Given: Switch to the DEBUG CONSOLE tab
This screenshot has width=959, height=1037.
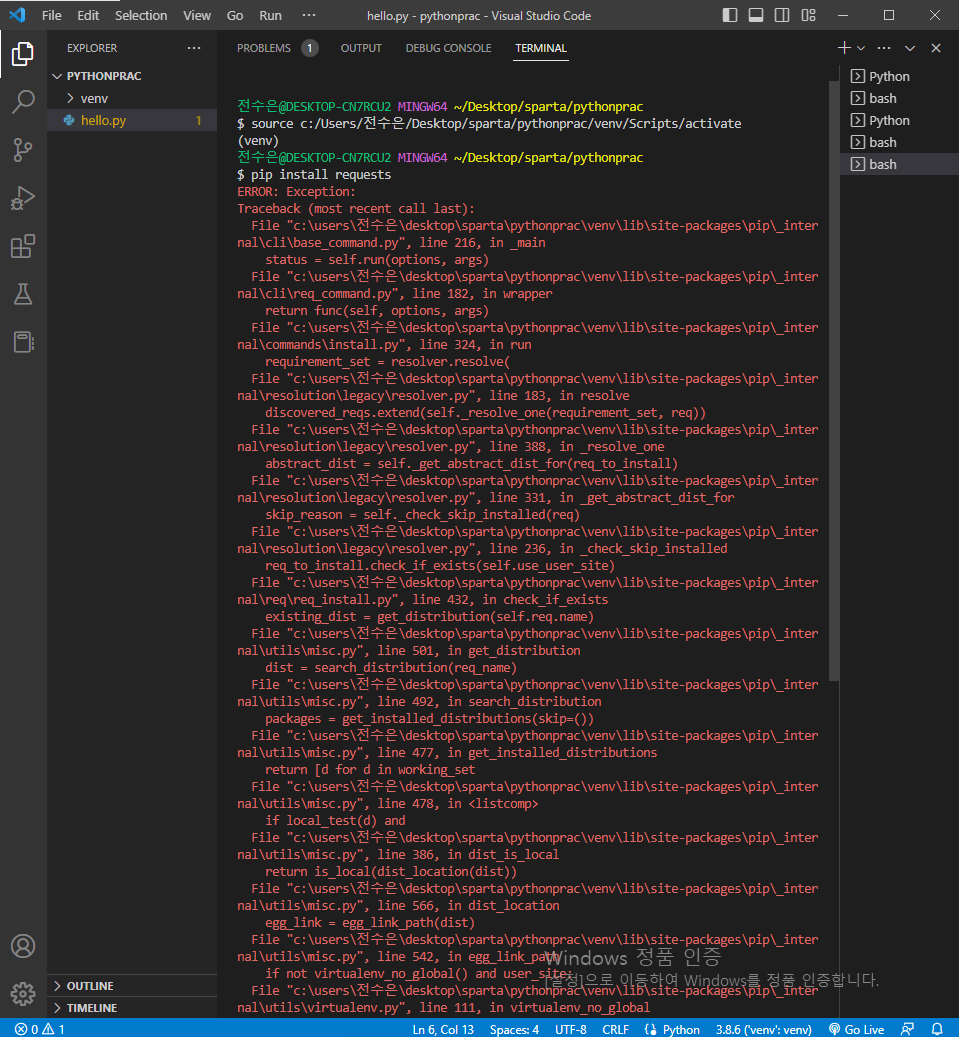Looking at the screenshot, I should [x=448, y=48].
